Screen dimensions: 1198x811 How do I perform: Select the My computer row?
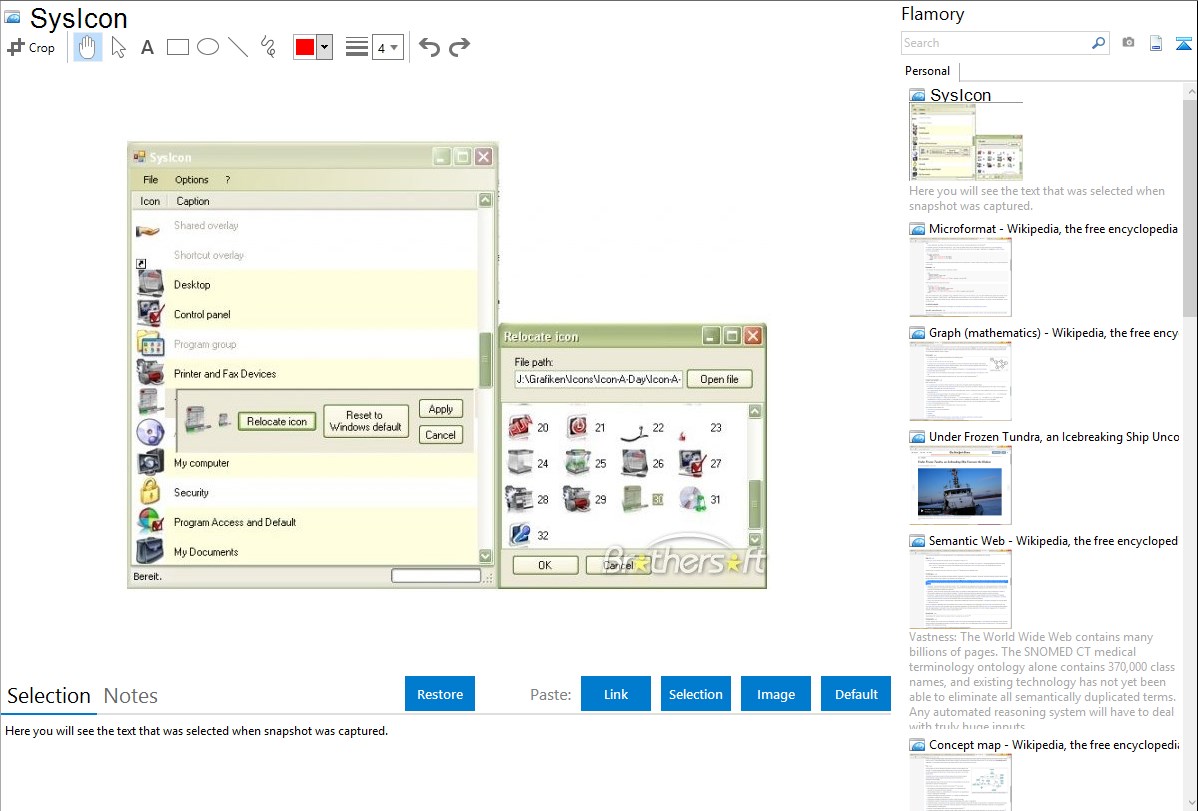pos(306,463)
